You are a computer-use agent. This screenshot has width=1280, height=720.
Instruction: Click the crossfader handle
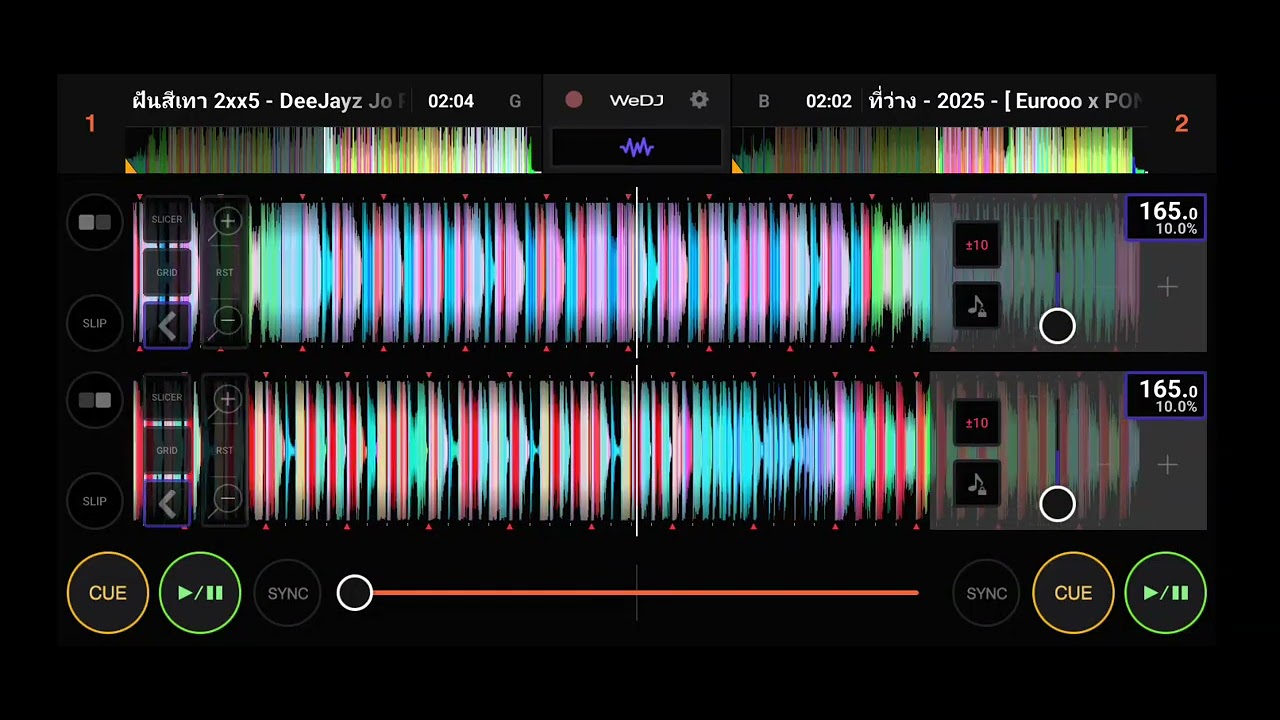tap(354, 593)
